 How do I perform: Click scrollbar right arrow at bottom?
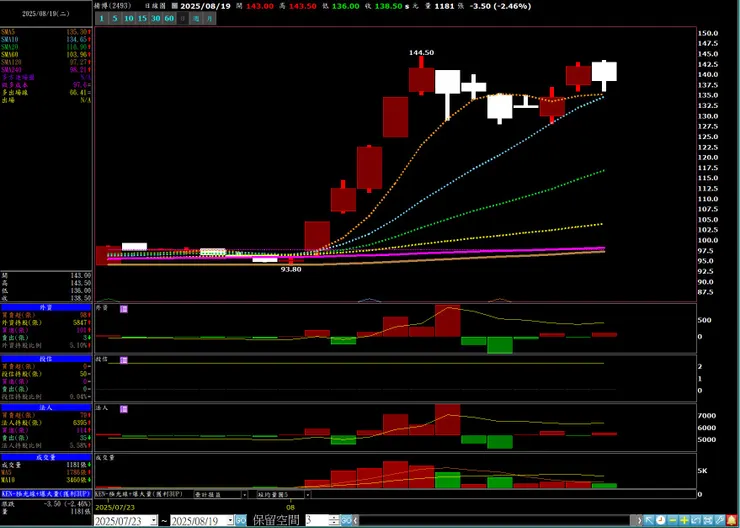coord(639,520)
